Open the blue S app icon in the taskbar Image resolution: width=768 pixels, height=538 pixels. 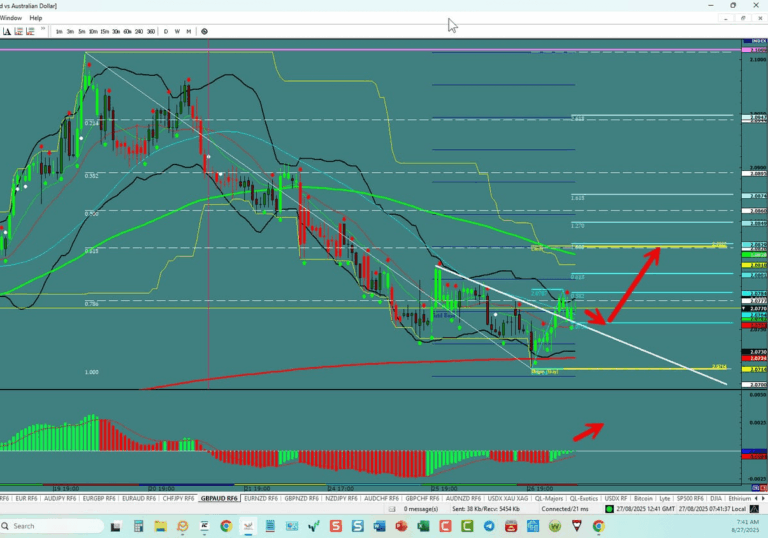pos(358,526)
